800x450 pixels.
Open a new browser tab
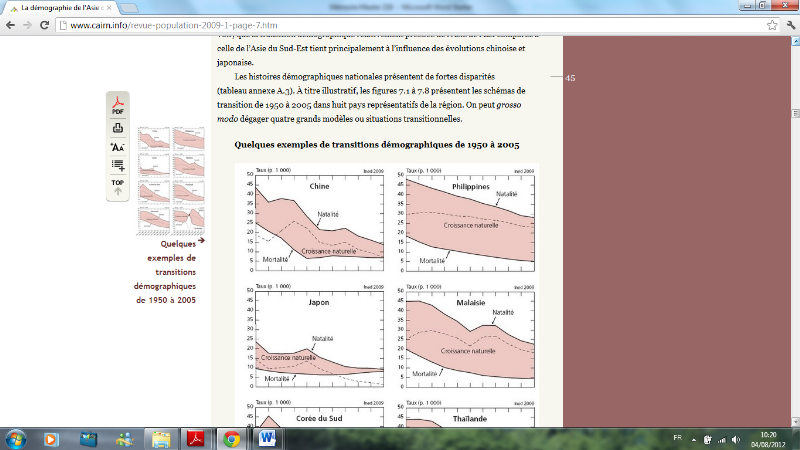[x=129, y=8]
